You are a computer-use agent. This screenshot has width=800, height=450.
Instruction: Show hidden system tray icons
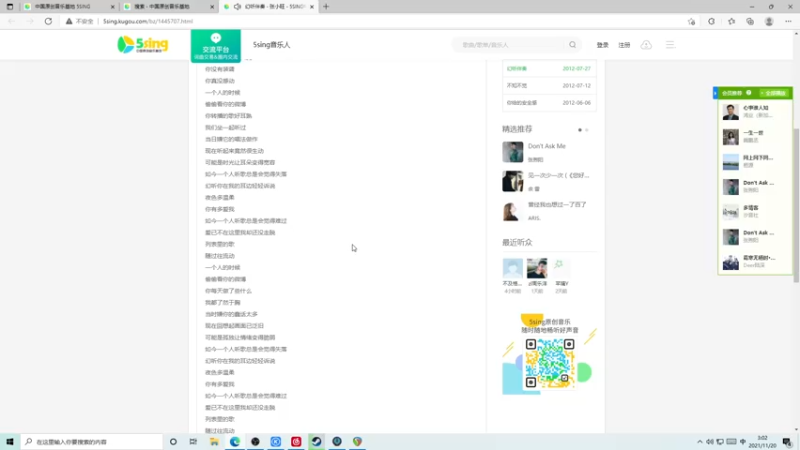(699, 442)
